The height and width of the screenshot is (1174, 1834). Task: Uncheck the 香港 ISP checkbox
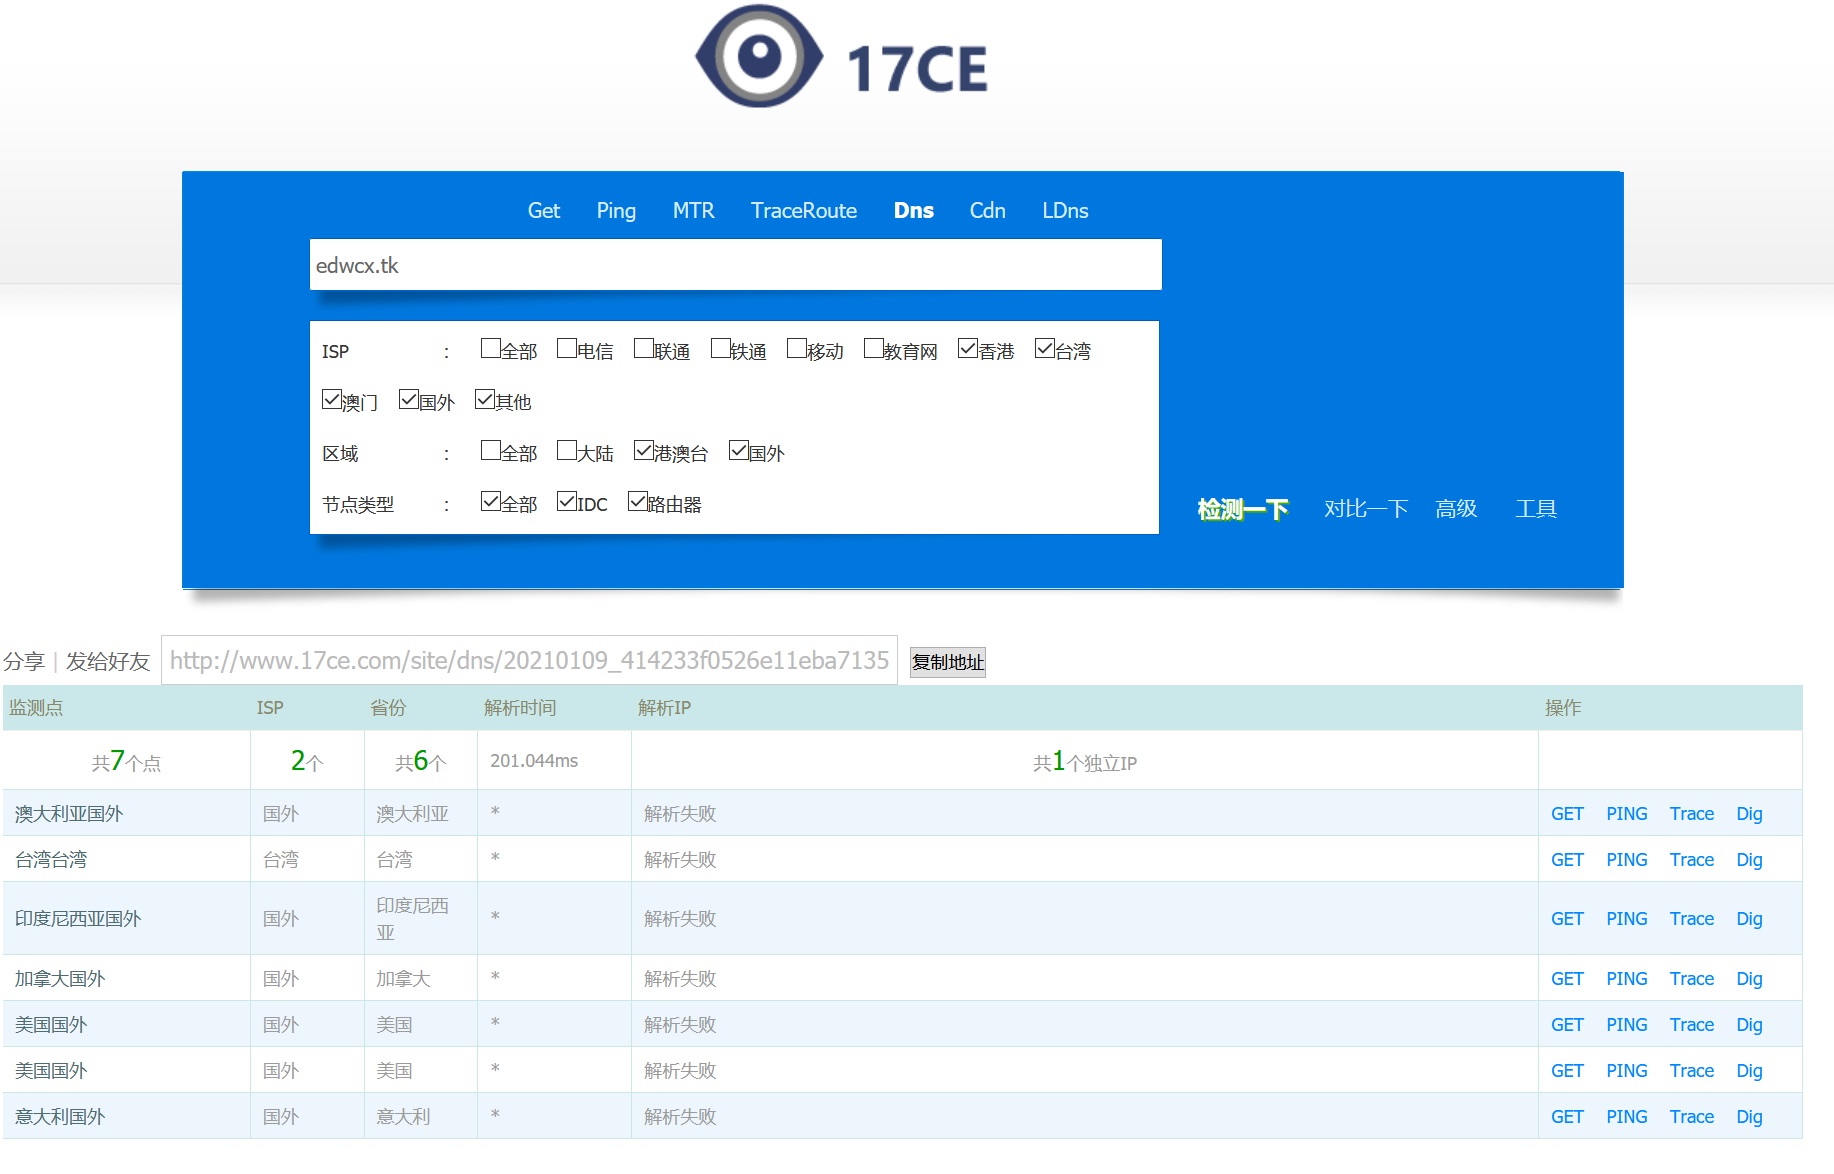[x=968, y=349]
